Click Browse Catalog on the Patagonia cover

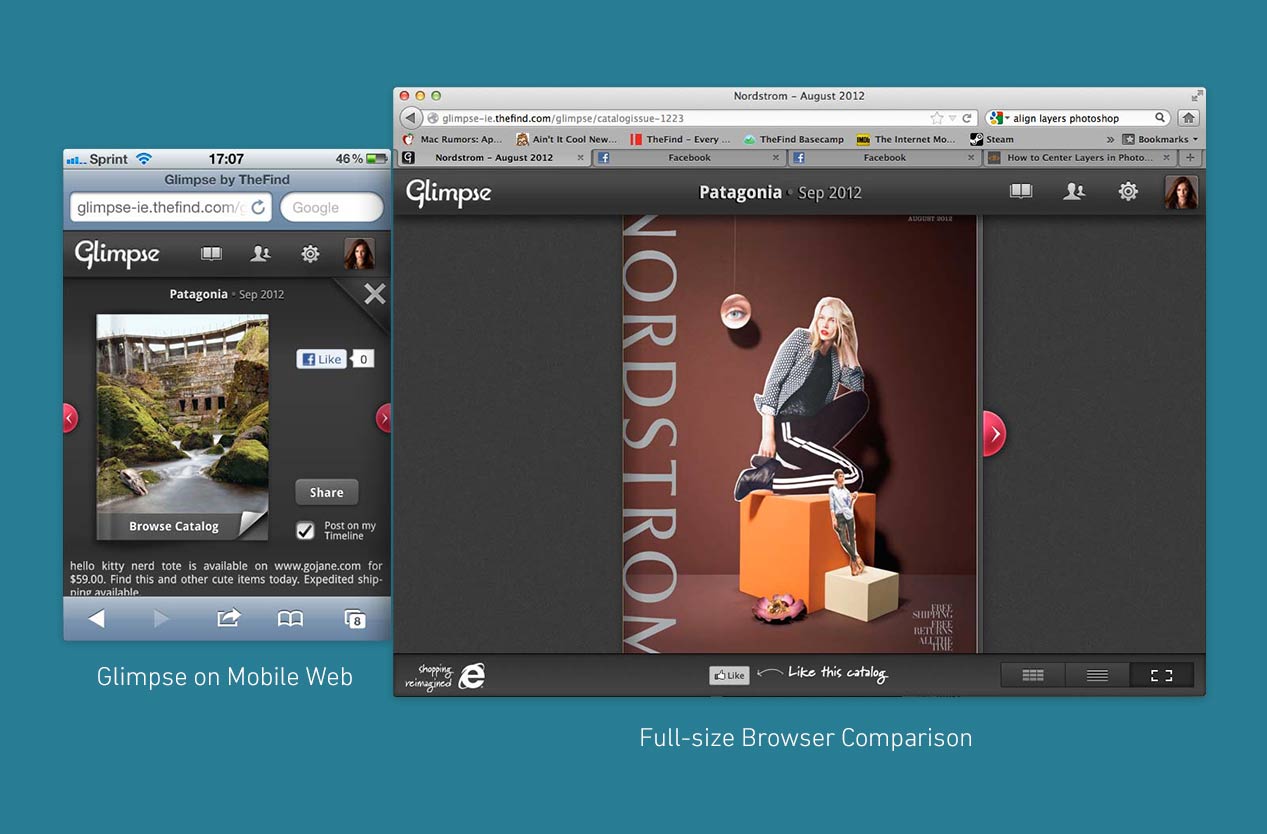pos(174,526)
